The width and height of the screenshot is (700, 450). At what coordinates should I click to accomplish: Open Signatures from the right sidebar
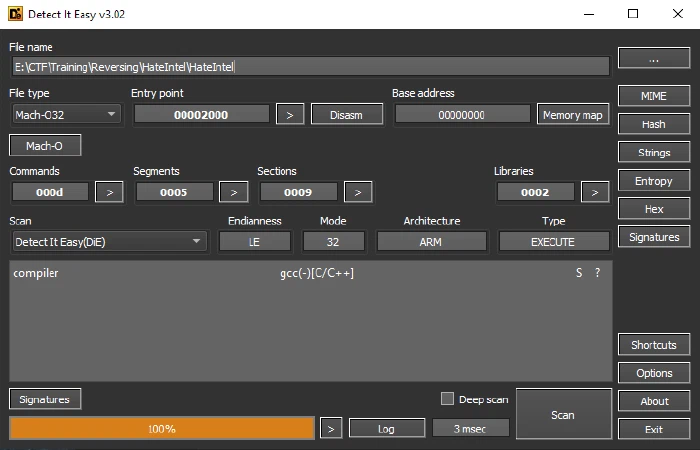(x=654, y=237)
